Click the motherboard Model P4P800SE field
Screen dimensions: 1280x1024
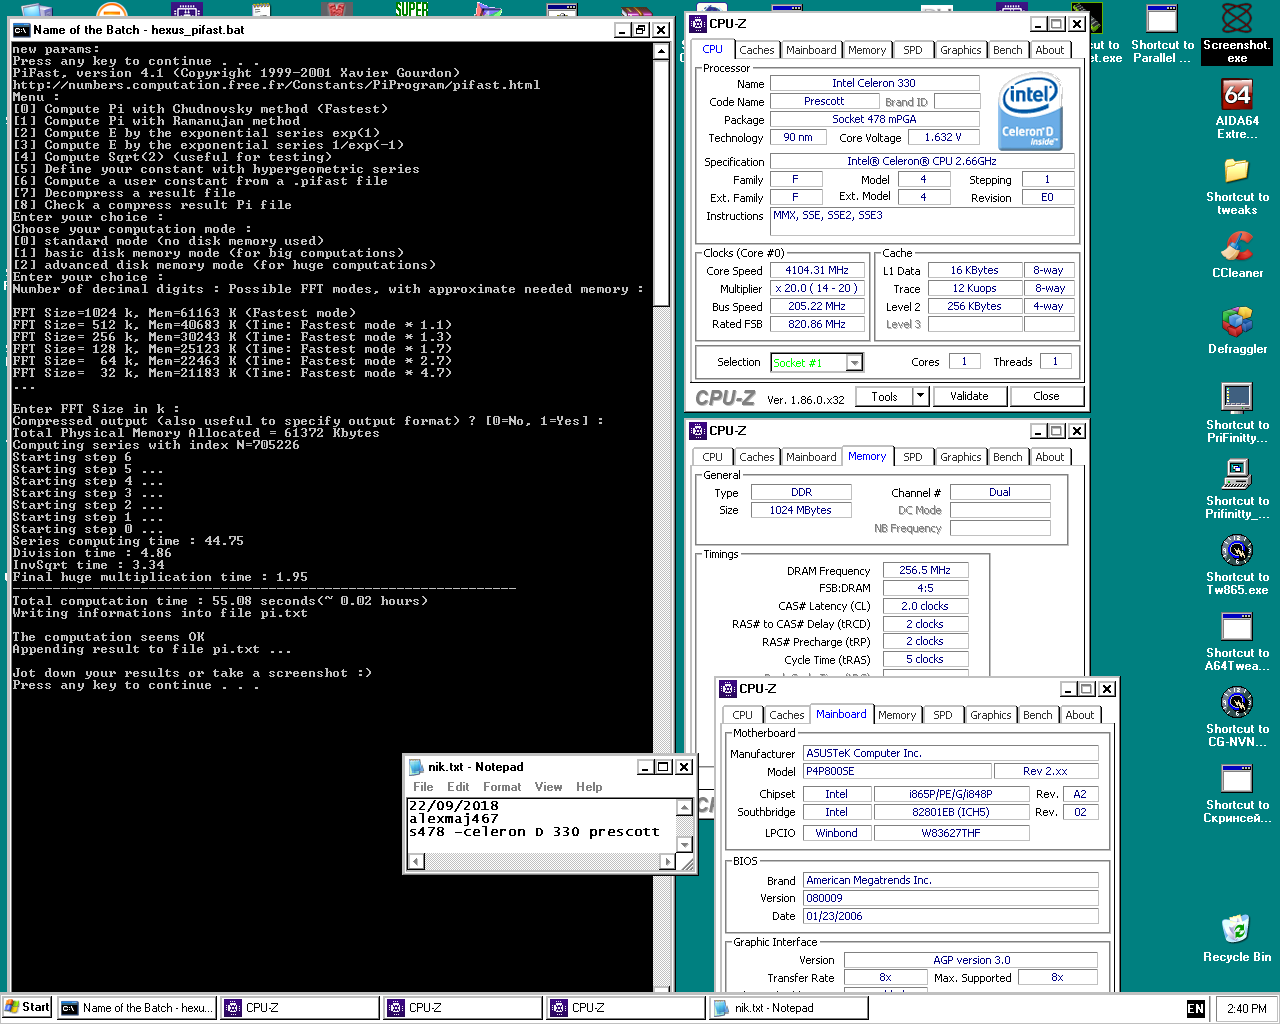point(897,771)
